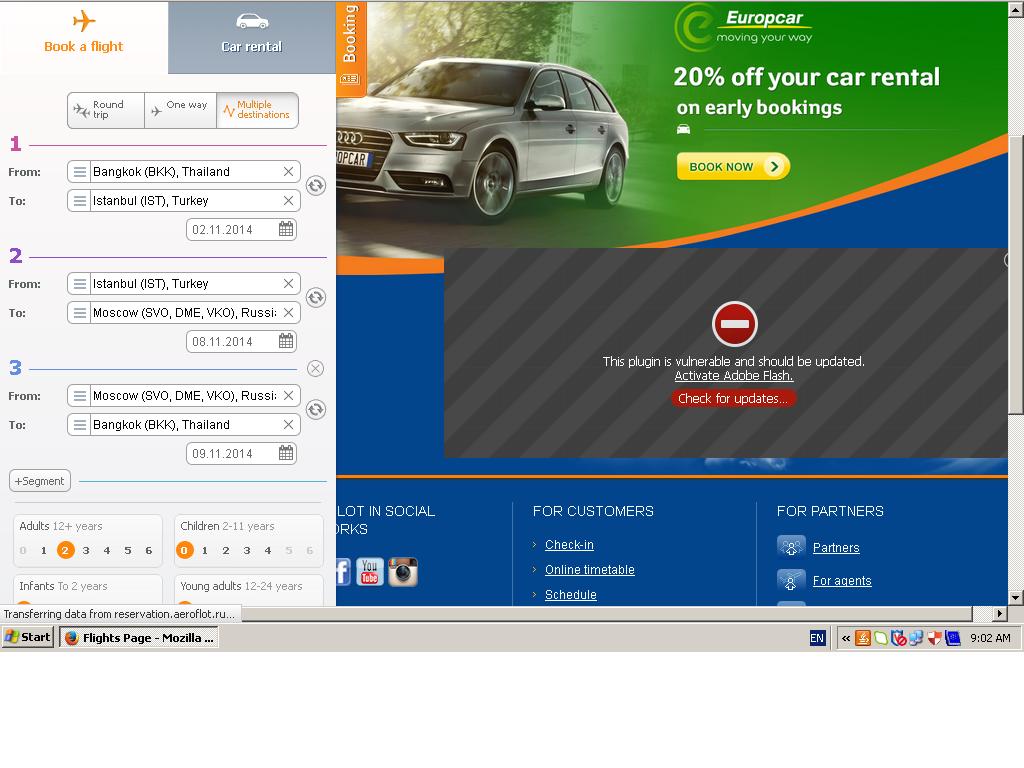
Task: Clear segment 2 To Moscow field
Action: [x=288, y=313]
